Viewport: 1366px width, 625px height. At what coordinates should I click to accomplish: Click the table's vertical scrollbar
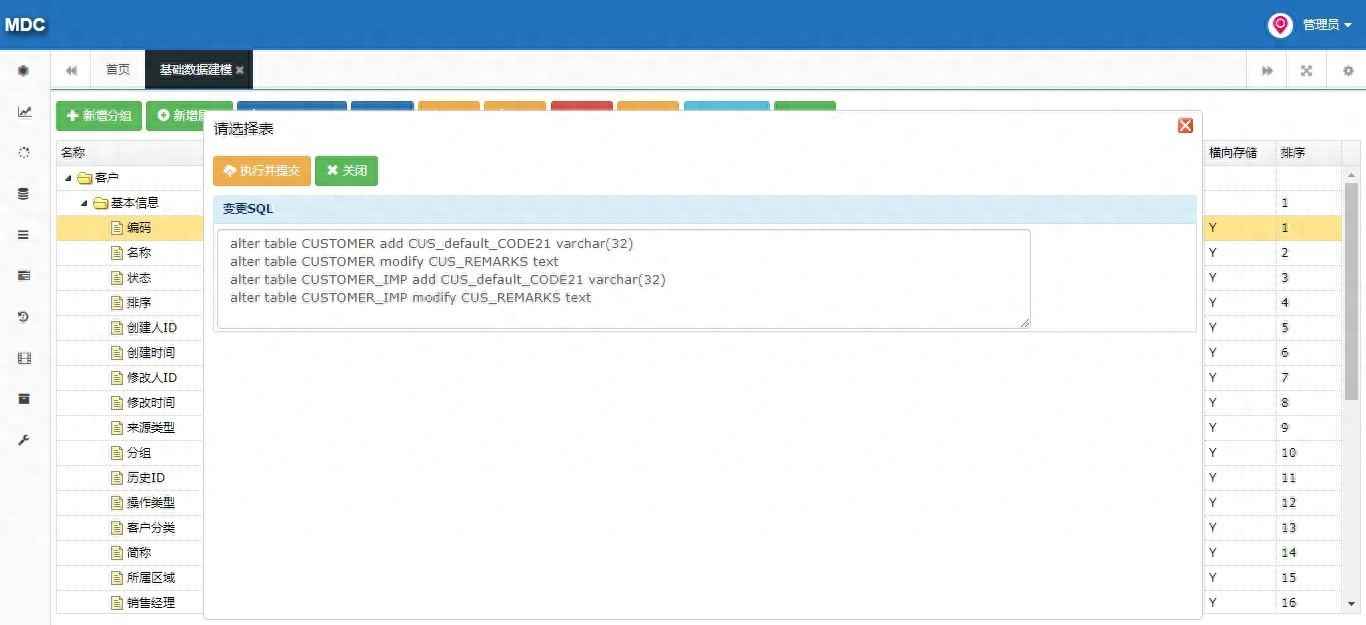[x=1351, y=290]
